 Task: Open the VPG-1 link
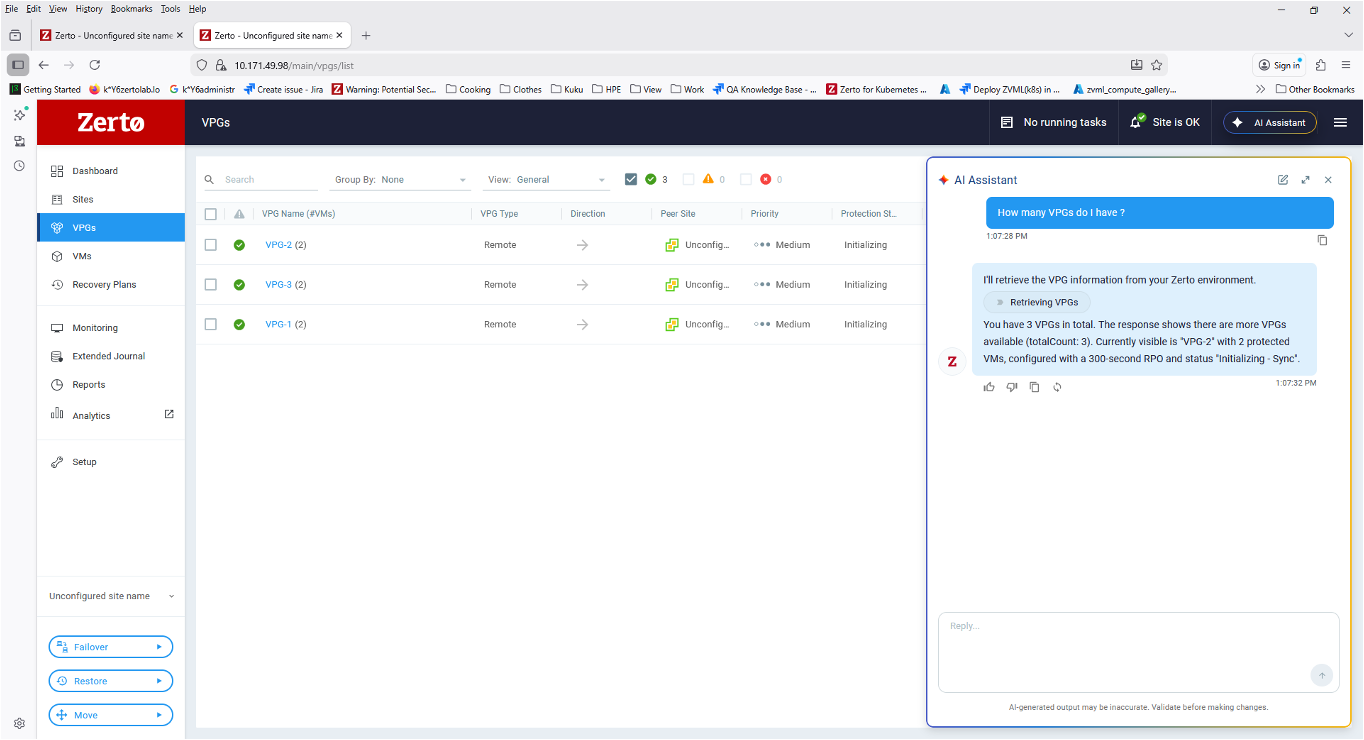278,324
